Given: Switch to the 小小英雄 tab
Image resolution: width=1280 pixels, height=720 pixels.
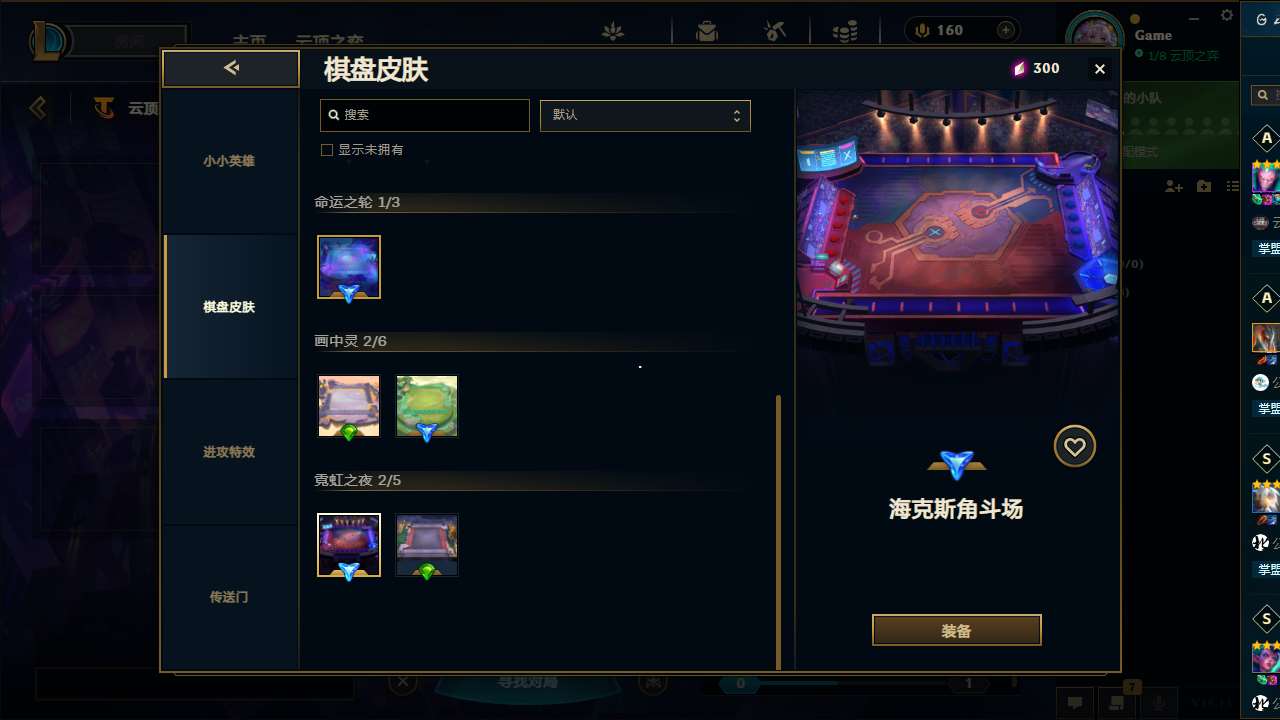Looking at the screenshot, I should [229, 161].
